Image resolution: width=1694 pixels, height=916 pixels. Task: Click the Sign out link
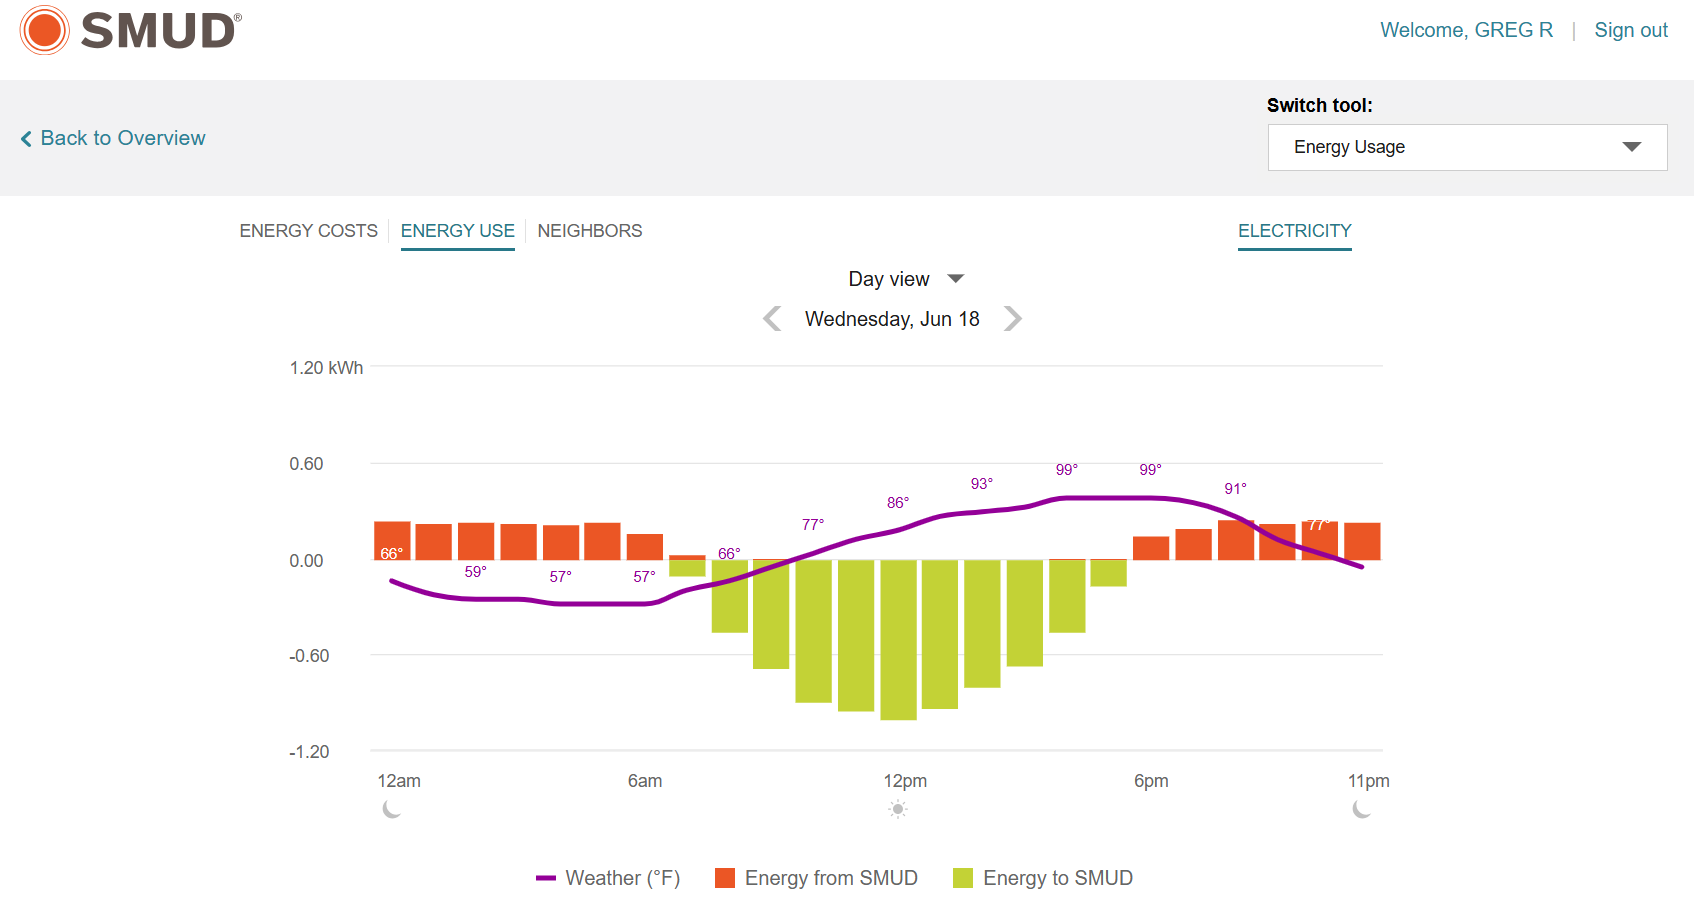1630,30
